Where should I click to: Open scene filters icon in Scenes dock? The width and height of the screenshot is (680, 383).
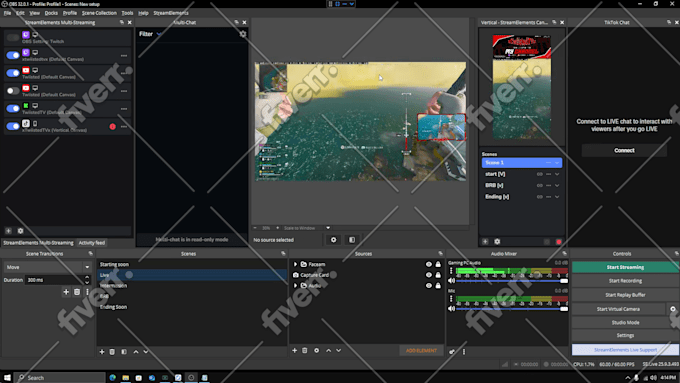[x=124, y=352]
